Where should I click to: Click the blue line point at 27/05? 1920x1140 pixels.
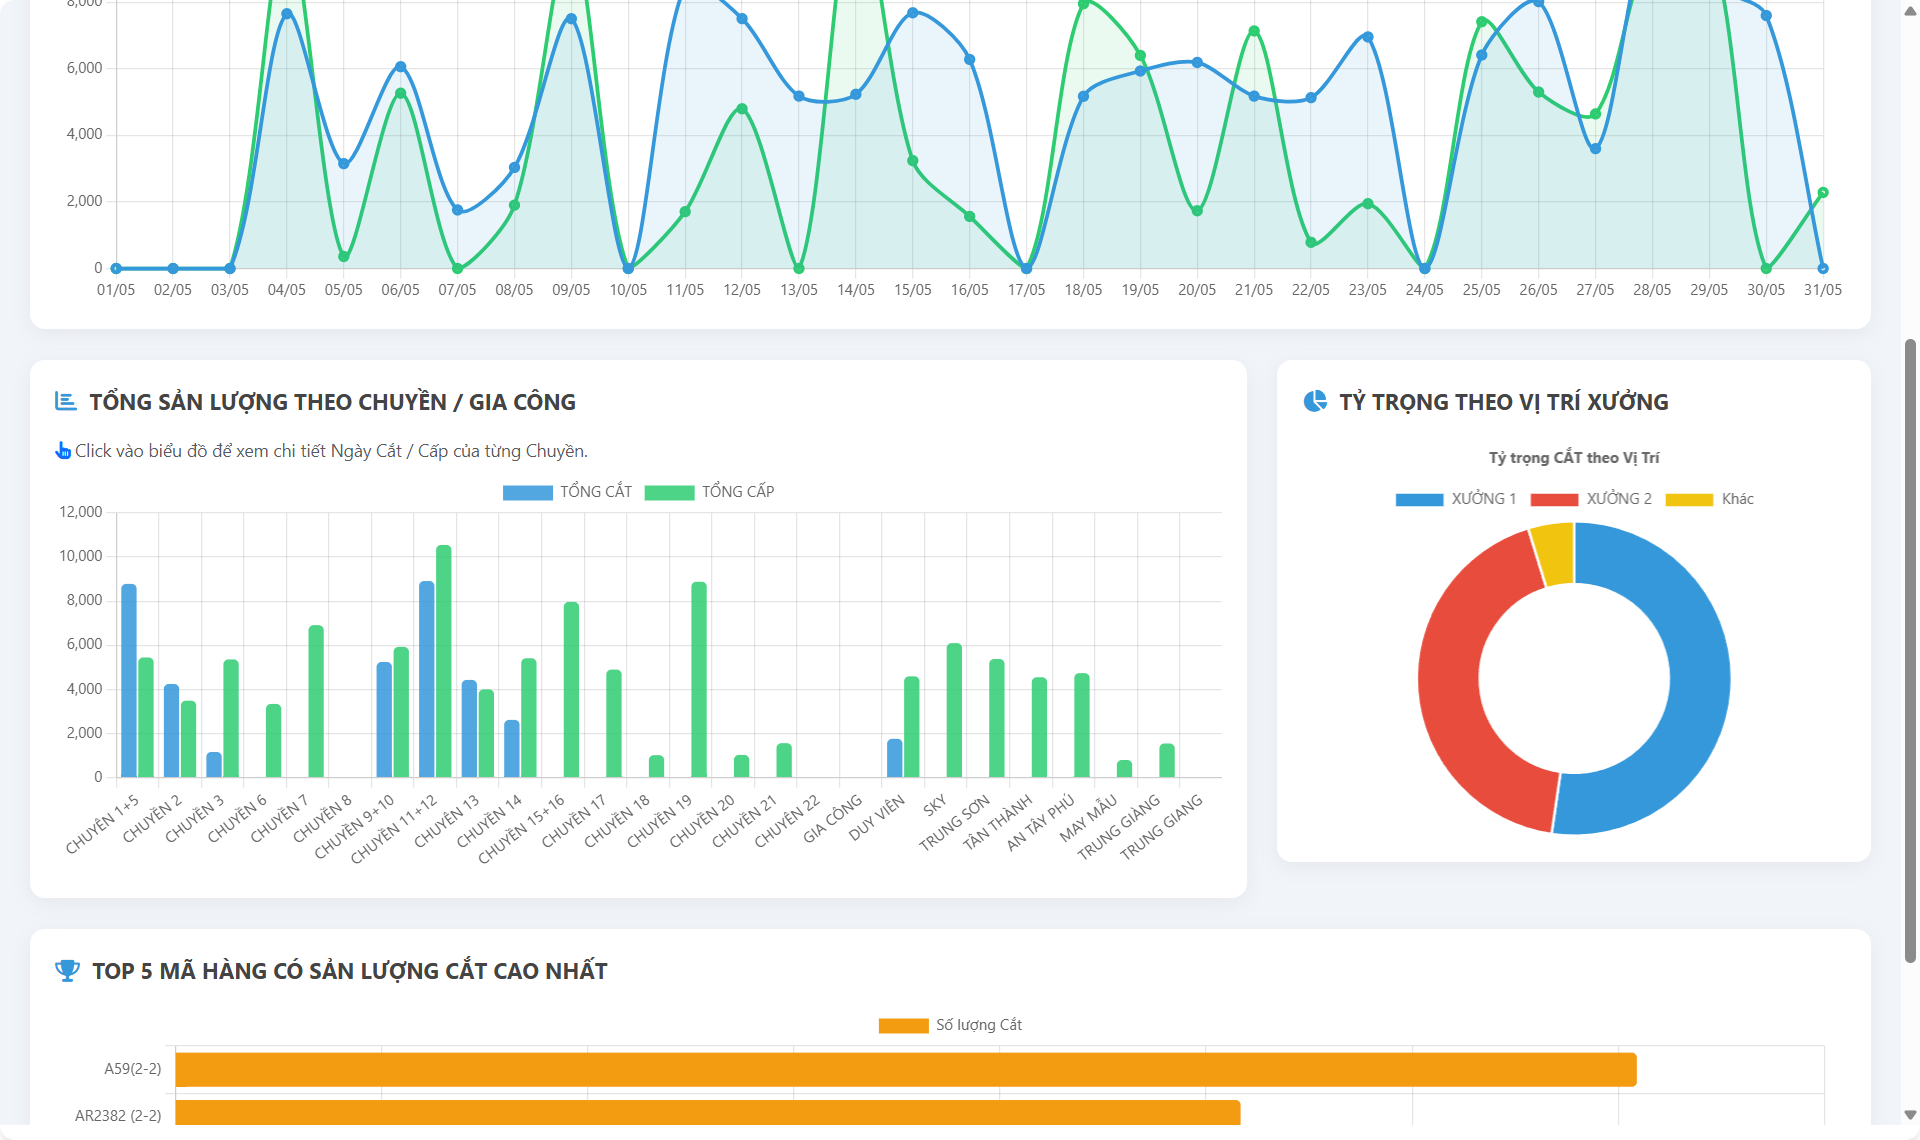coord(1595,149)
